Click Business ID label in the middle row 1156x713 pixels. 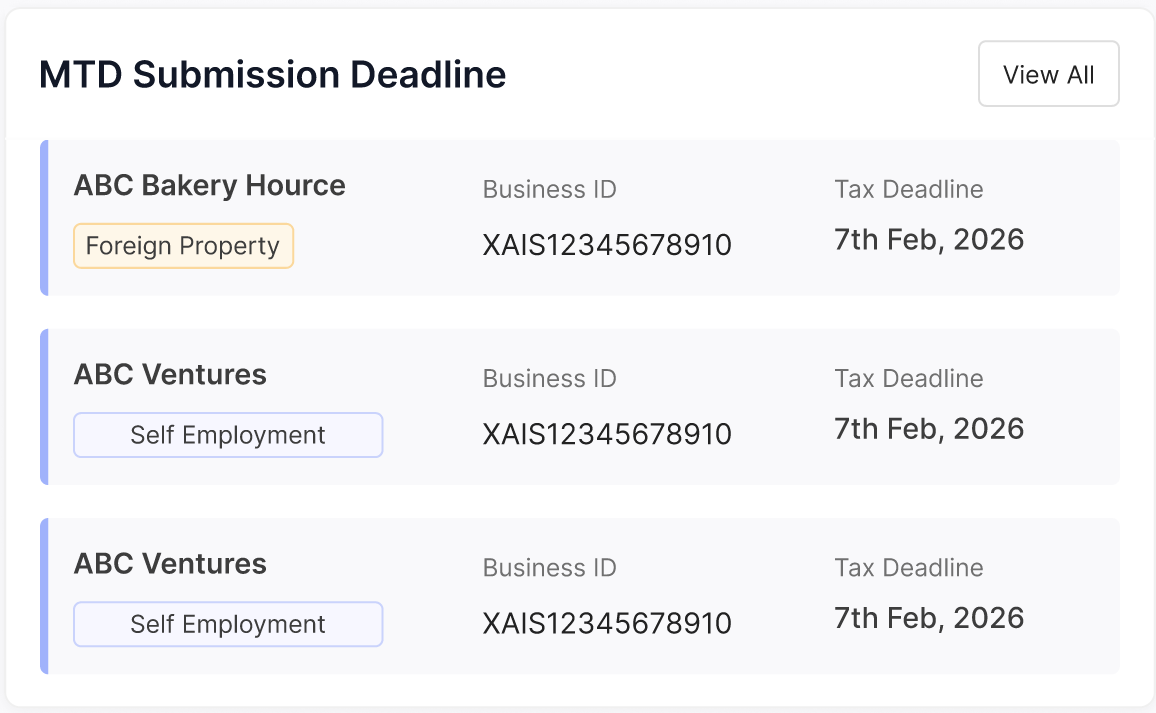point(549,378)
